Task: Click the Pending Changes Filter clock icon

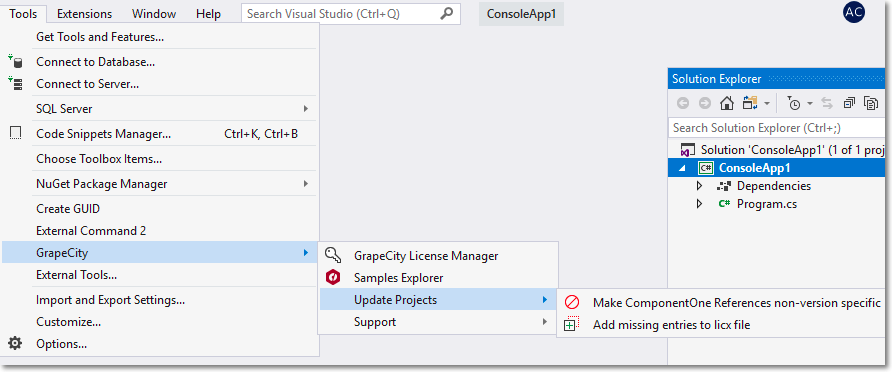Action: (x=794, y=103)
